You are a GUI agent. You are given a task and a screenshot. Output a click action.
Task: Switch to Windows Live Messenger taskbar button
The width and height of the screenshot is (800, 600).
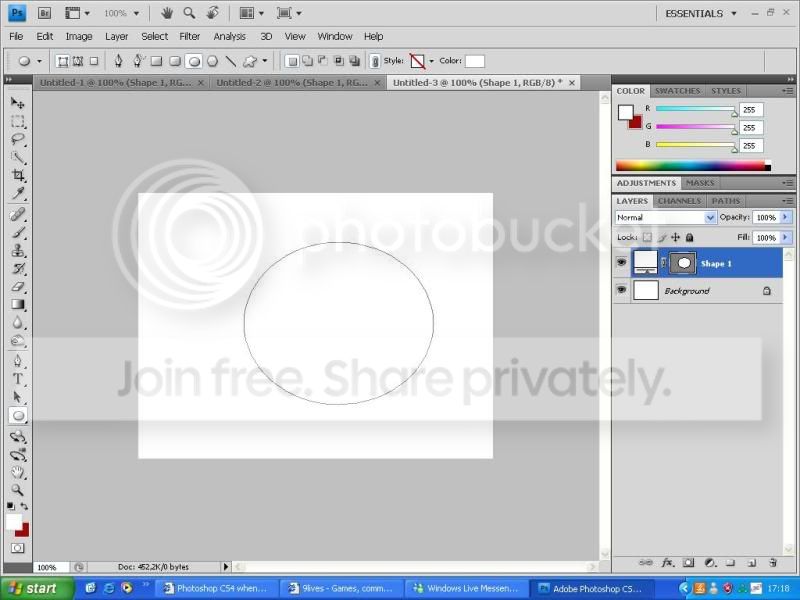coord(466,588)
